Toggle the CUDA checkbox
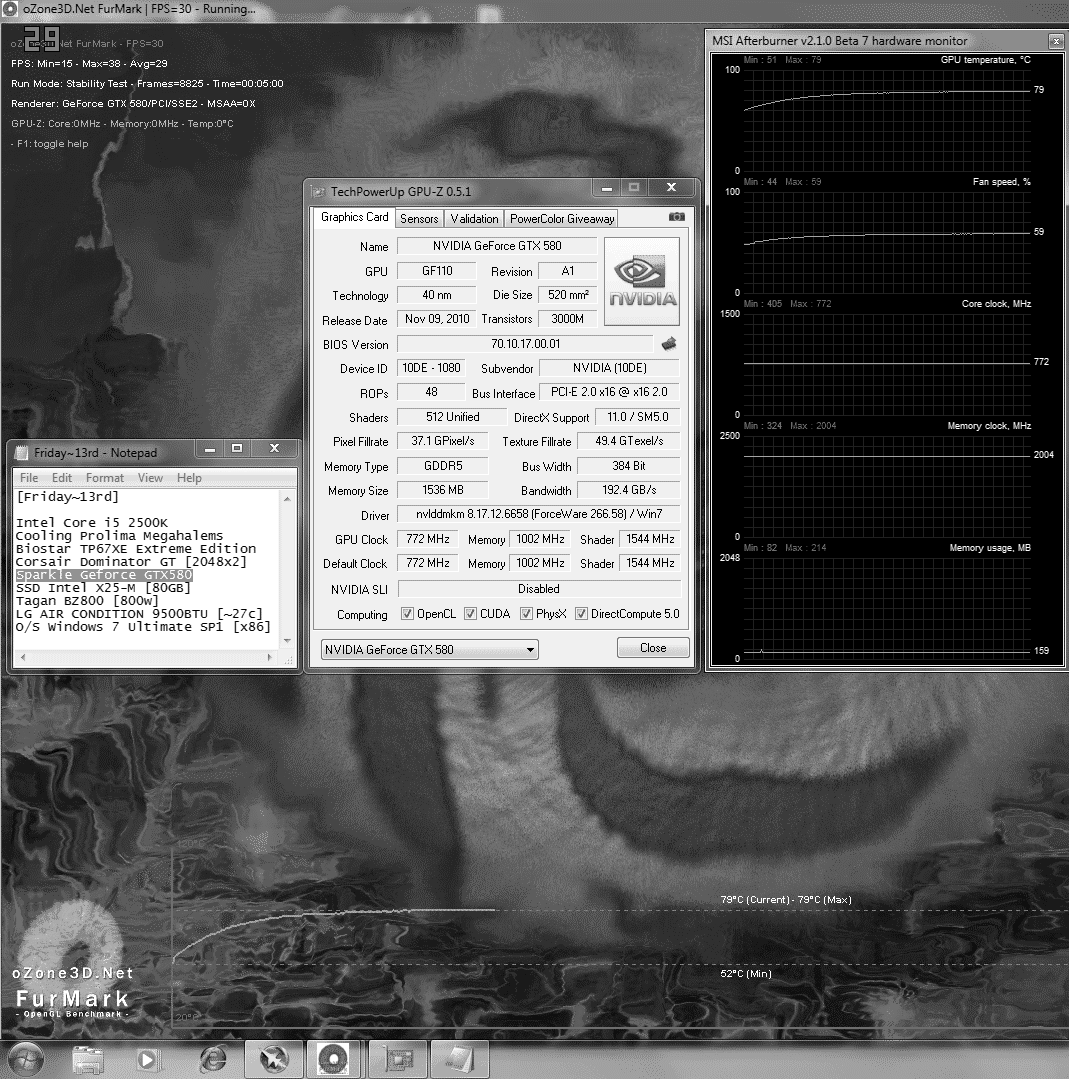This screenshot has height=1079, width=1069. tap(471, 614)
